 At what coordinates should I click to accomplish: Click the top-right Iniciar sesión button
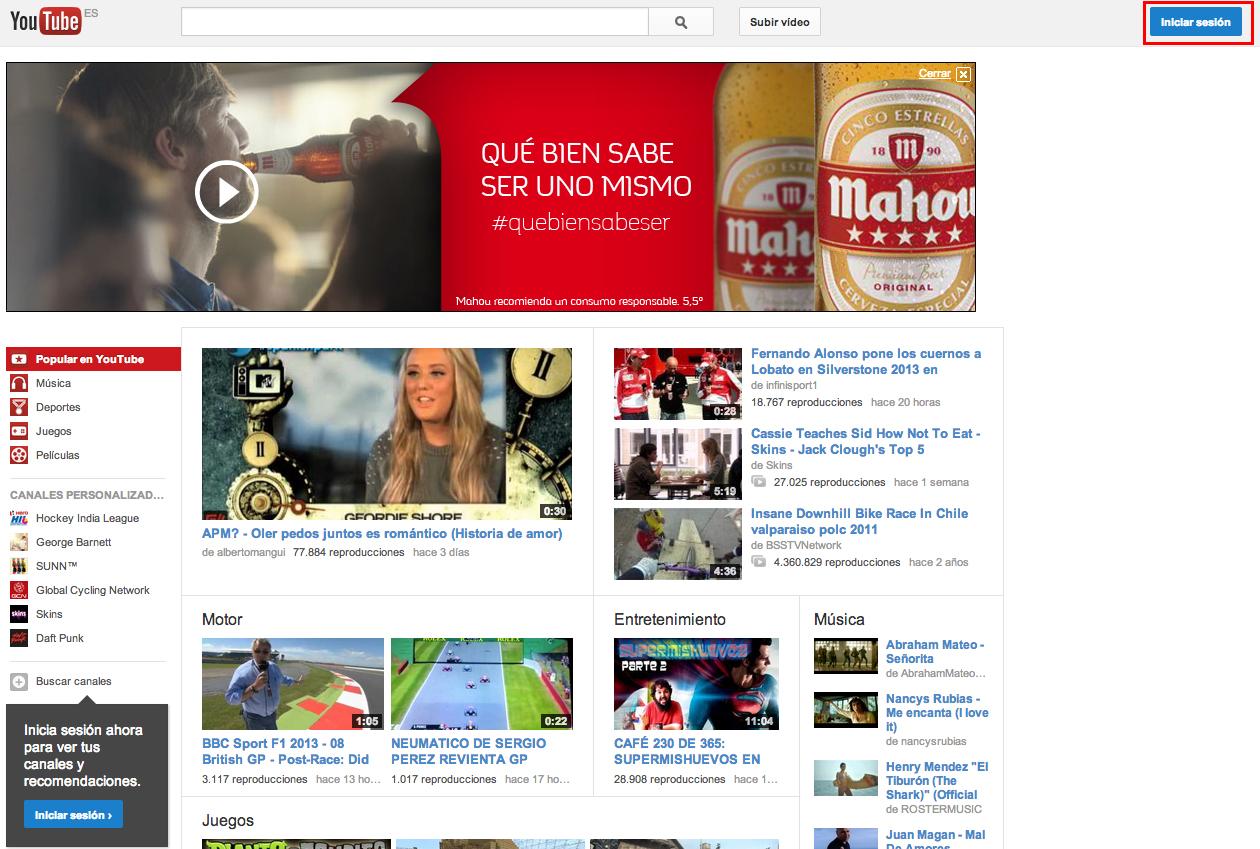[x=1196, y=22]
